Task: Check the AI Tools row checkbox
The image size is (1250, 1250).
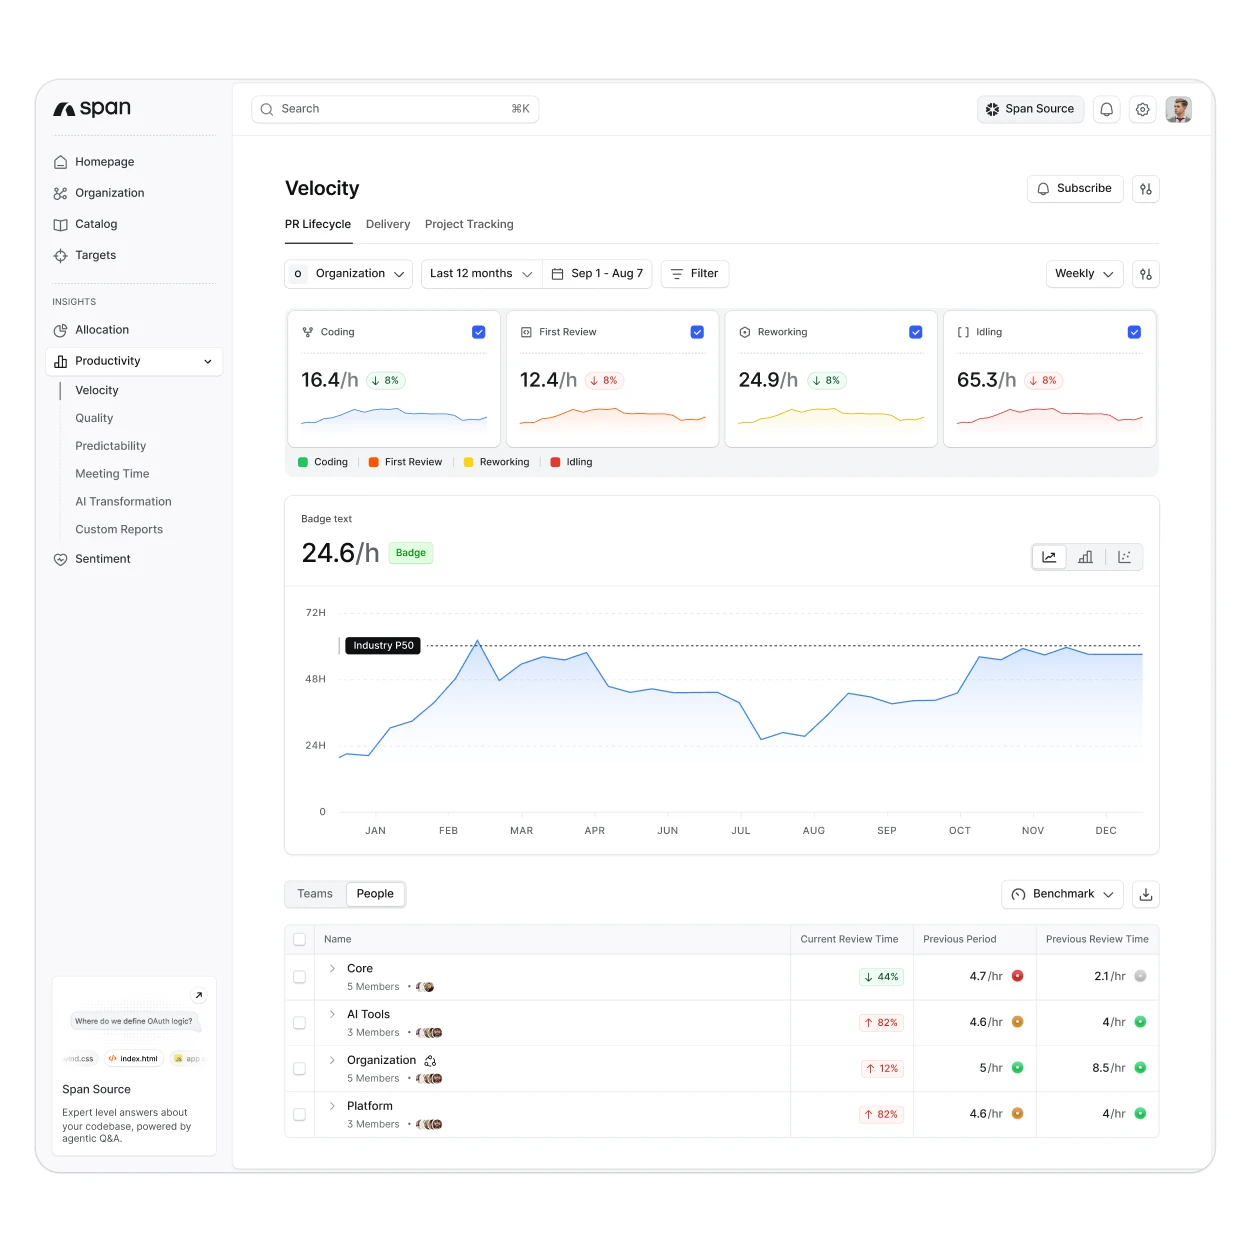Action: (x=299, y=1023)
